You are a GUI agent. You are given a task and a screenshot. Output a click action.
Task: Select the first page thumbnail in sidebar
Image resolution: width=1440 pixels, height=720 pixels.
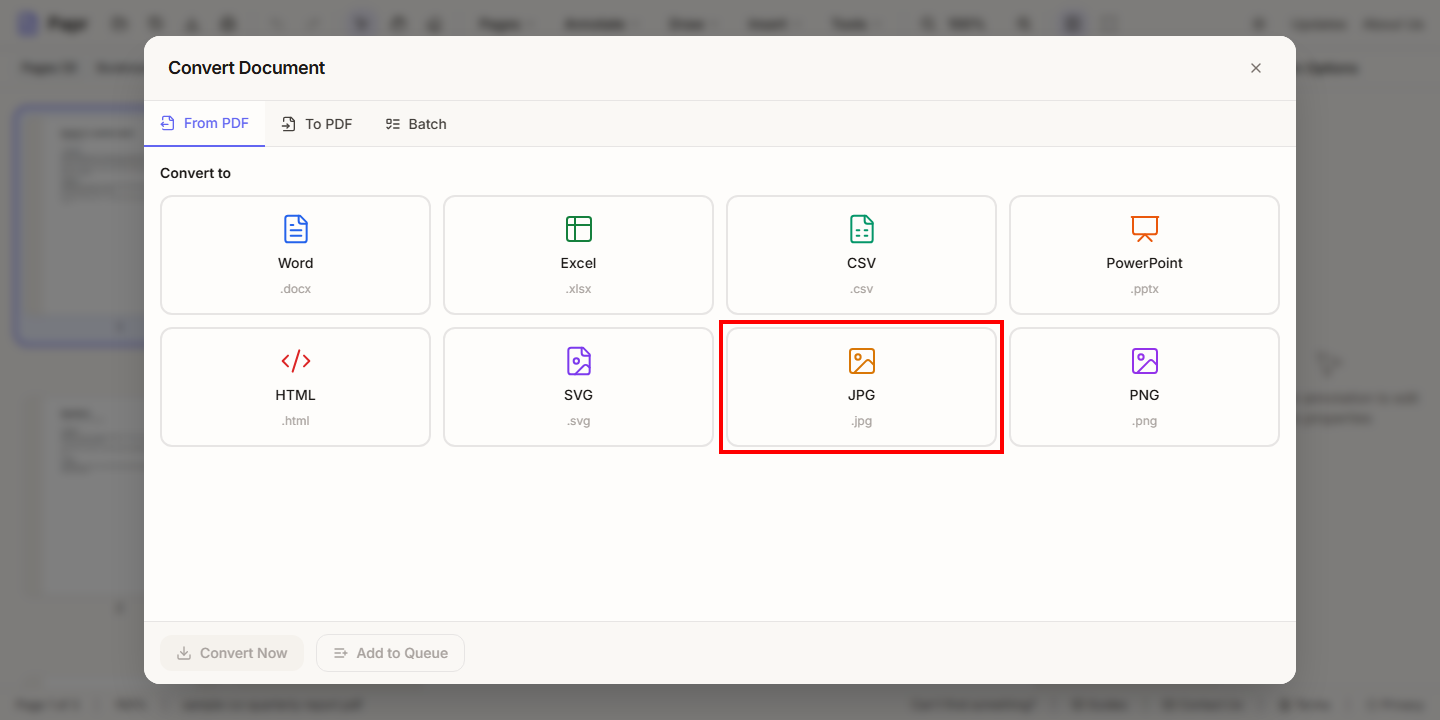80,225
